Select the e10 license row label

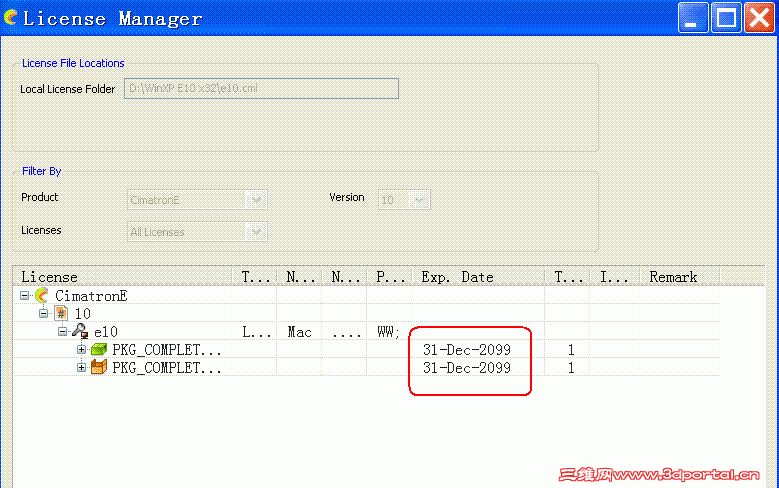click(106, 331)
